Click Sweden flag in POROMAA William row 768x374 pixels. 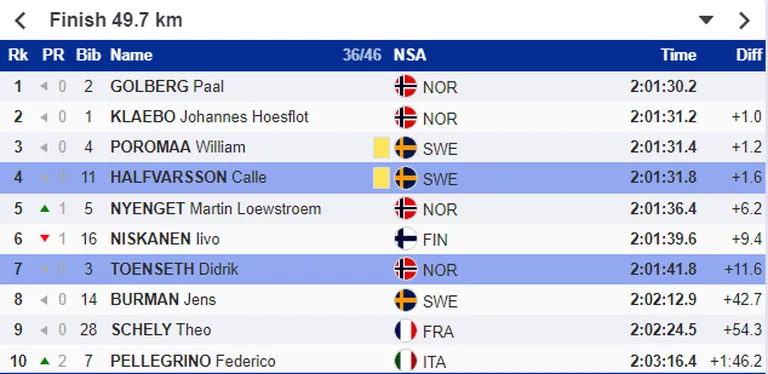tap(406, 147)
